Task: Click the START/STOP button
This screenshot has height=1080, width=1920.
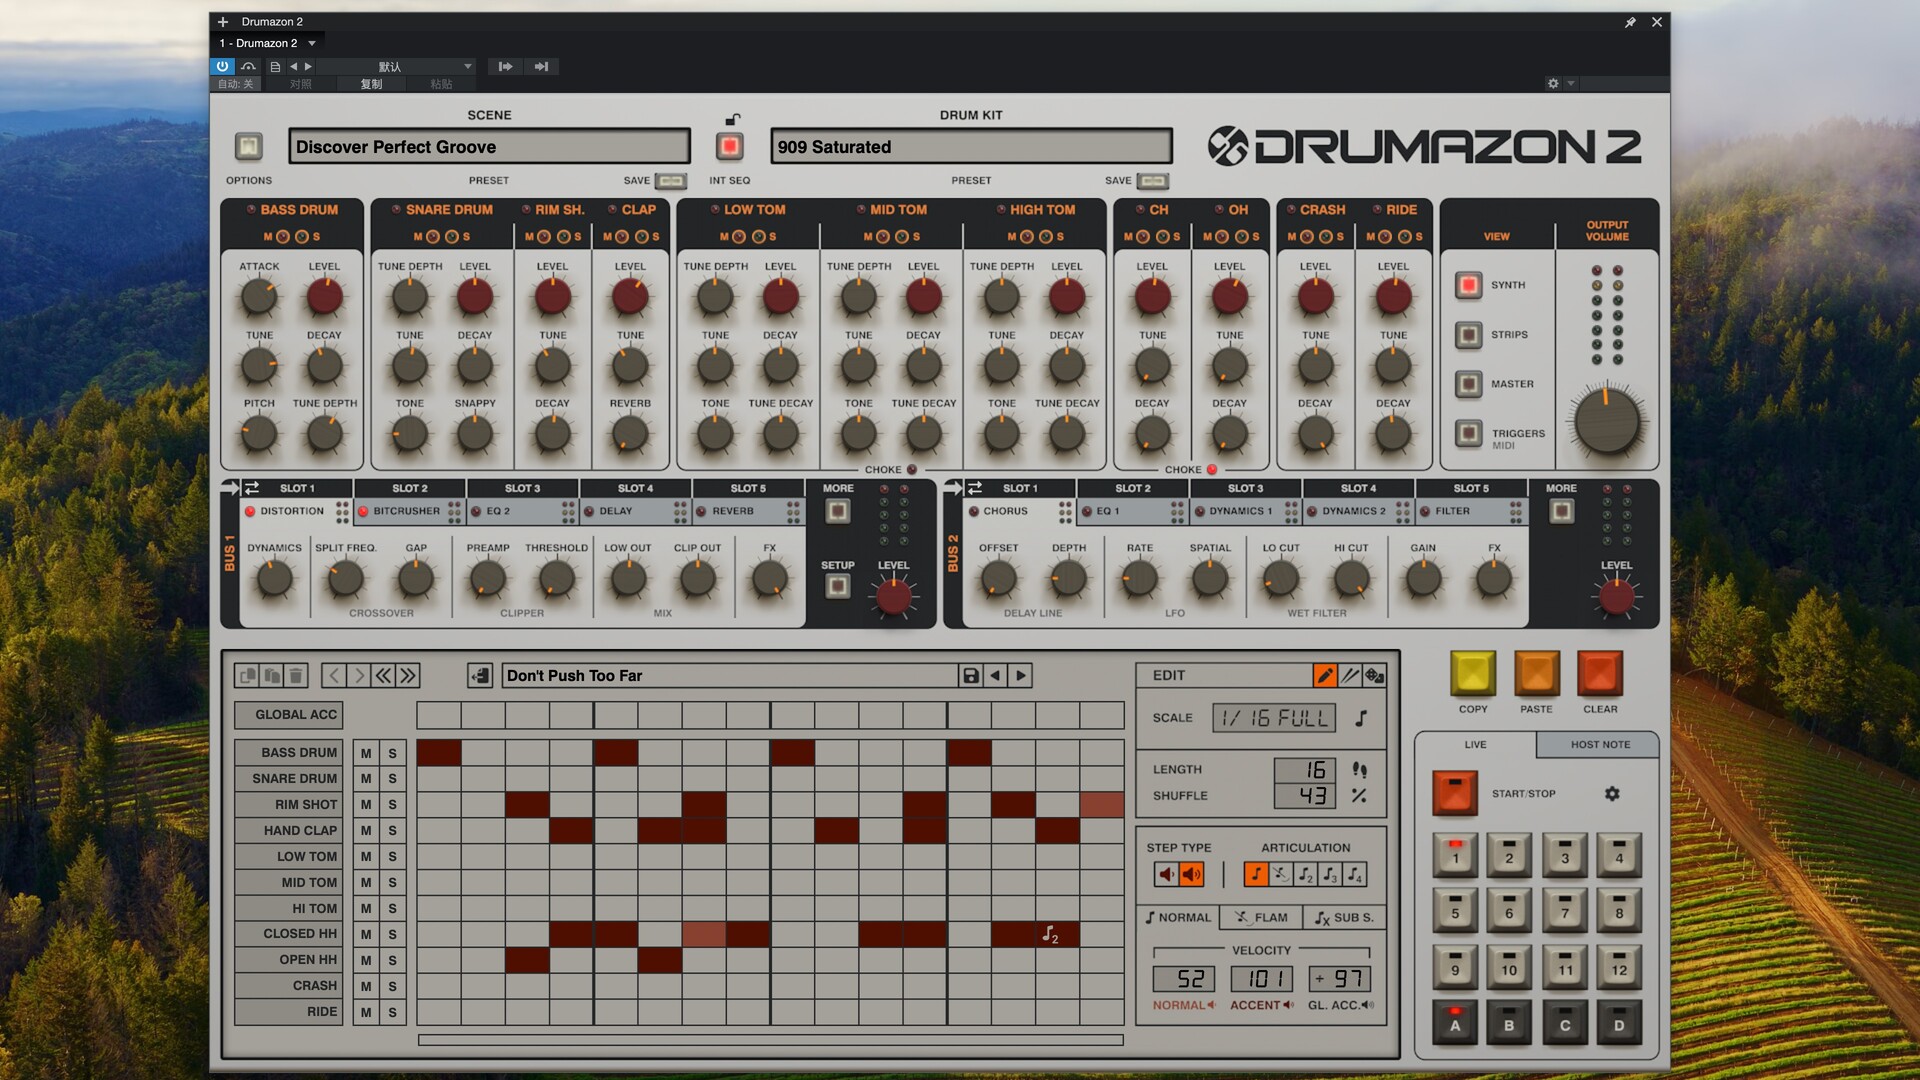Action: click(1455, 793)
